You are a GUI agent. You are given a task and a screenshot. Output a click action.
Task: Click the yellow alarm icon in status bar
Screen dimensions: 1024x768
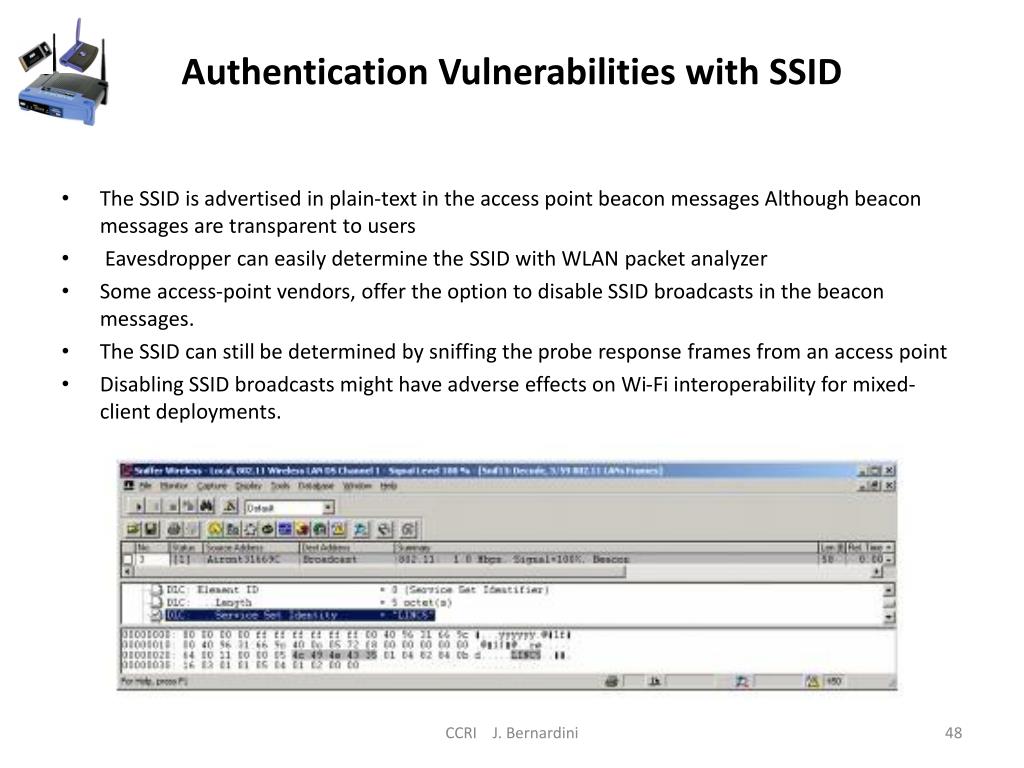812,681
